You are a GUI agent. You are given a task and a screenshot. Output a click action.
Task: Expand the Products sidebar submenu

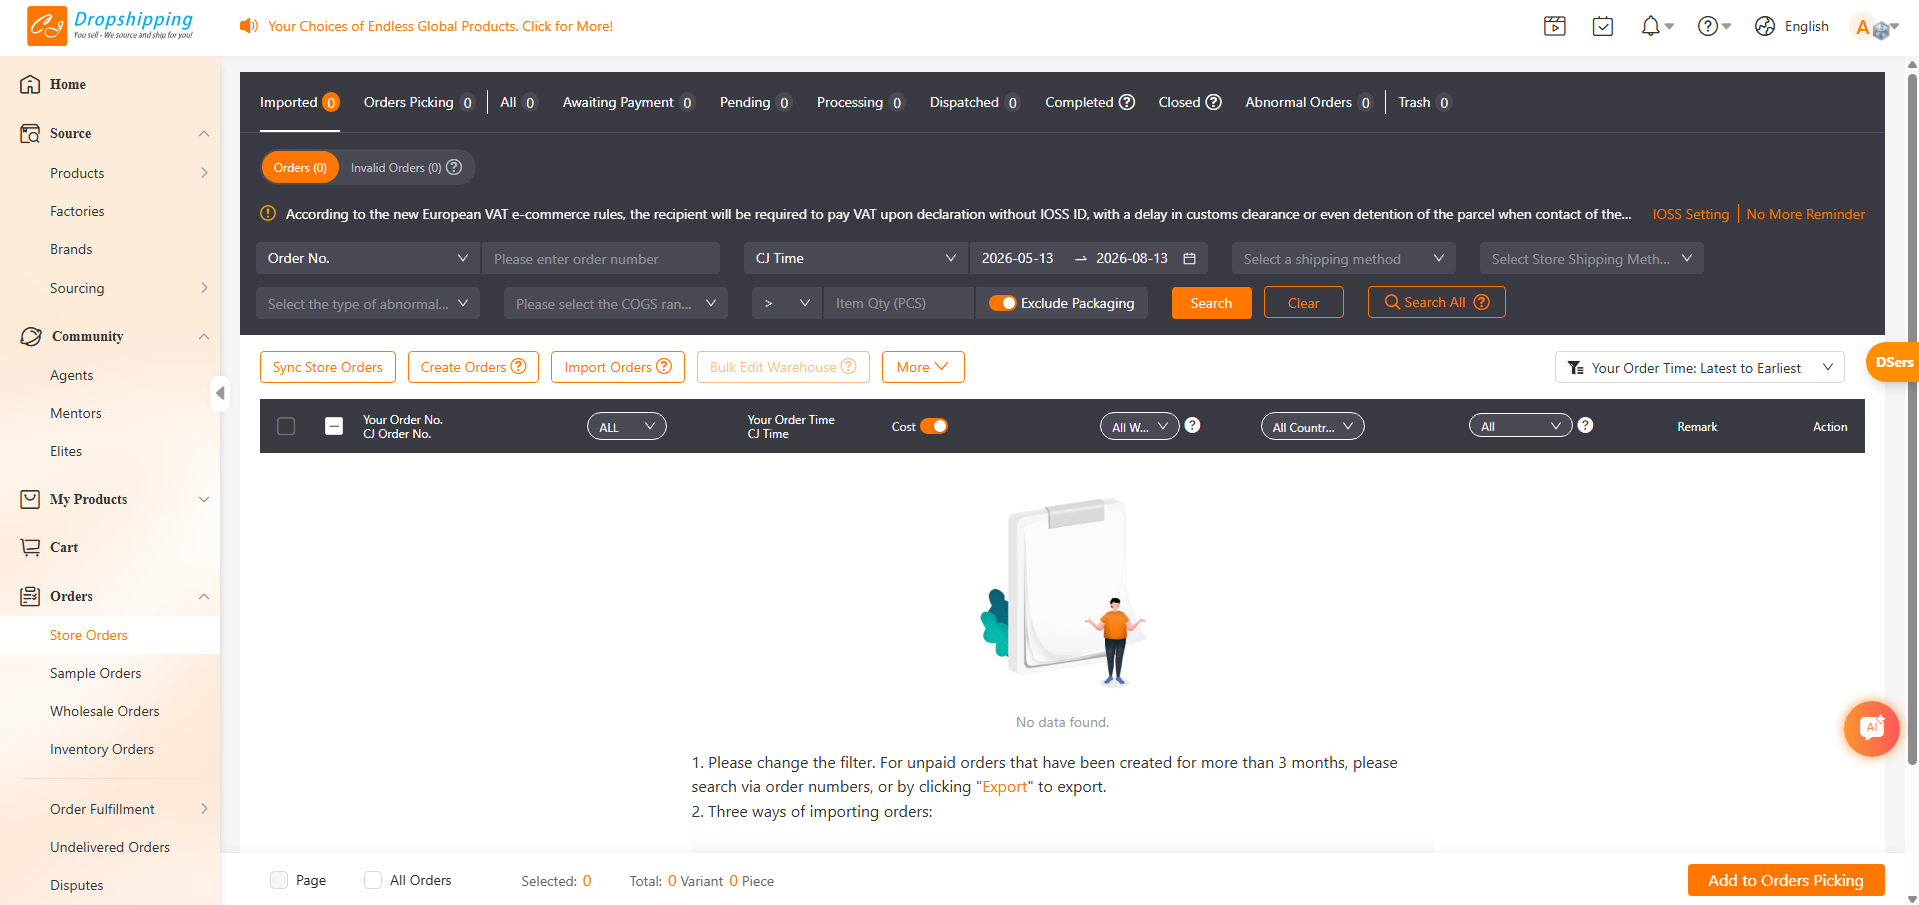(x=204, y=173)
